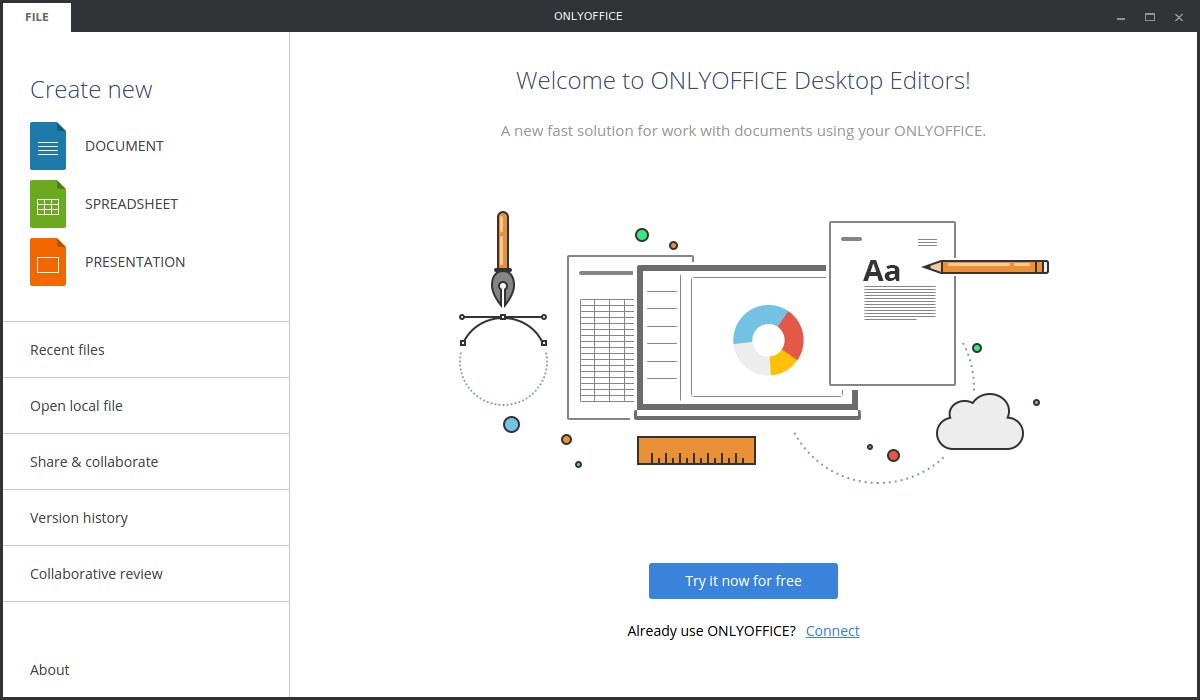Click Try it now for free button
Image resolution: width=1200 pixels, height=700 pixels.
743,581
